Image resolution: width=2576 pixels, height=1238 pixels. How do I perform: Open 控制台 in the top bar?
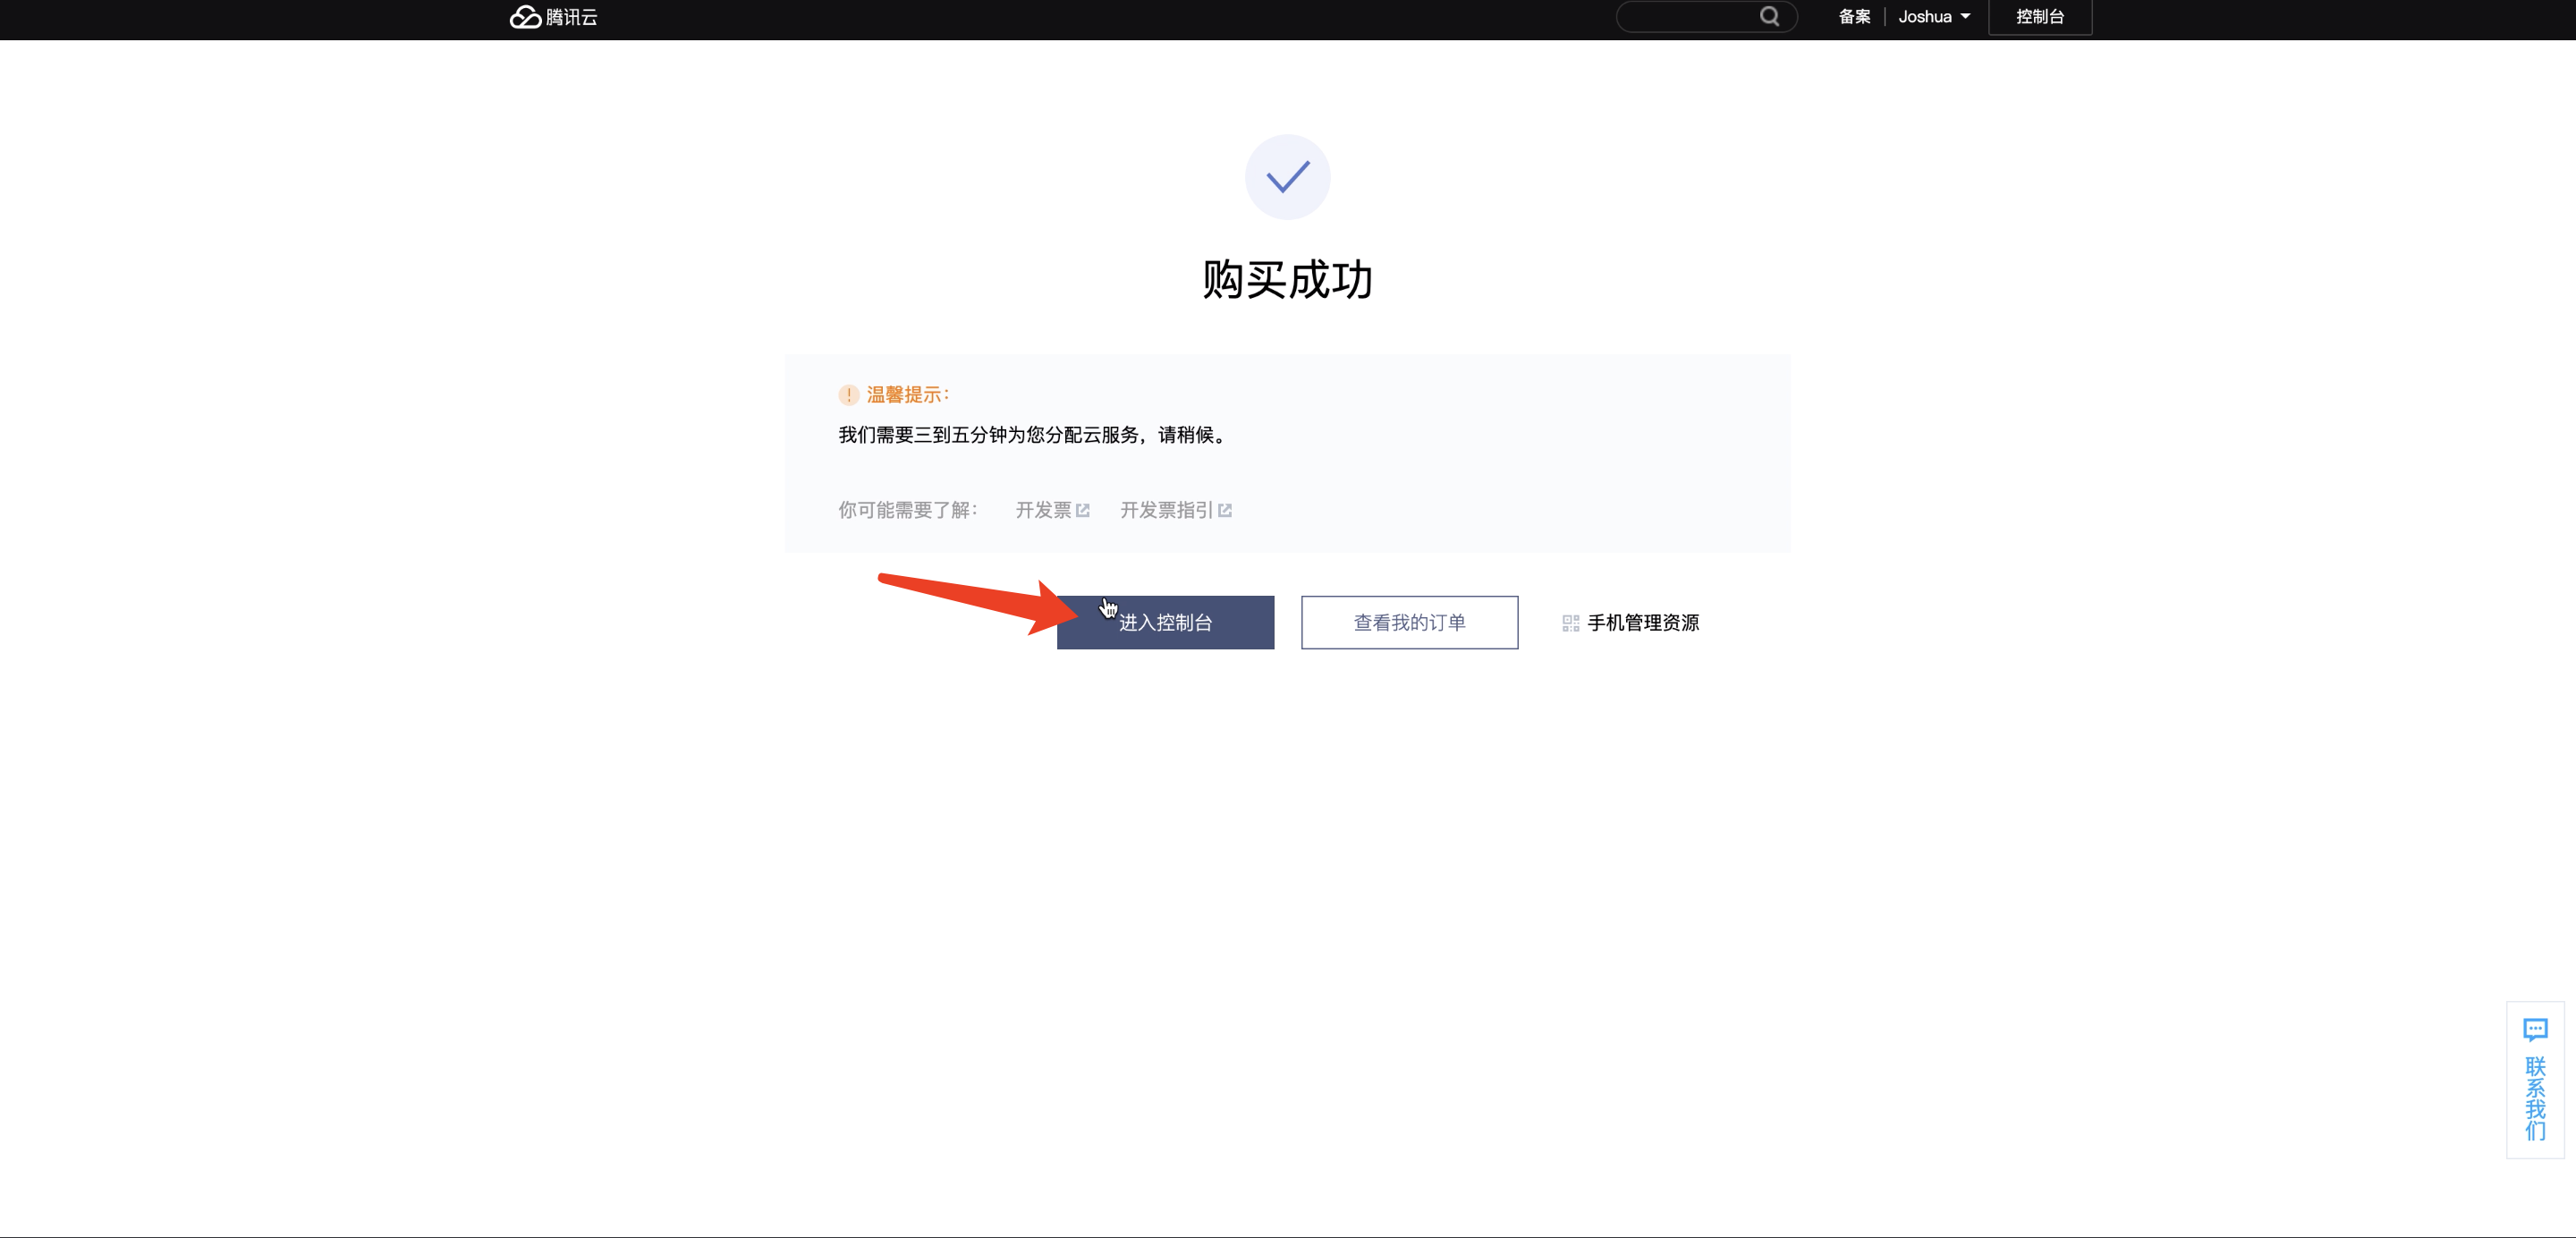(2039, 17)
